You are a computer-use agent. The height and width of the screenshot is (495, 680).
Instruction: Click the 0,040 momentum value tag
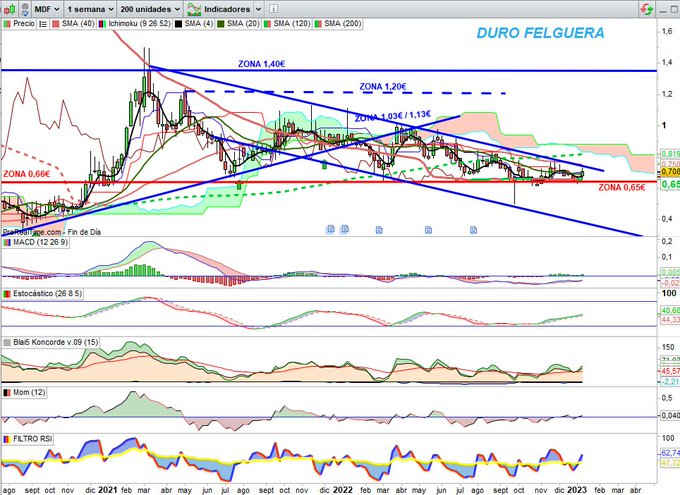670,416
